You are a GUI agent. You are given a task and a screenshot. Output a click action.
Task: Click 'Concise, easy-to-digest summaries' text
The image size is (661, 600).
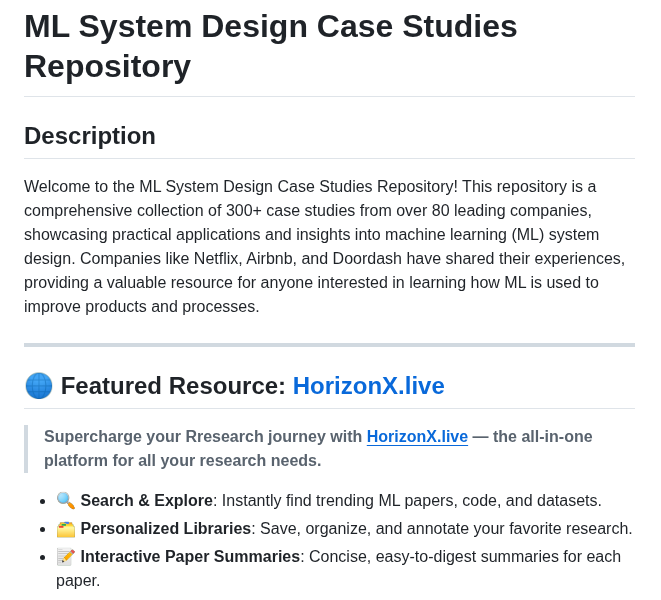tap(436, 557)
